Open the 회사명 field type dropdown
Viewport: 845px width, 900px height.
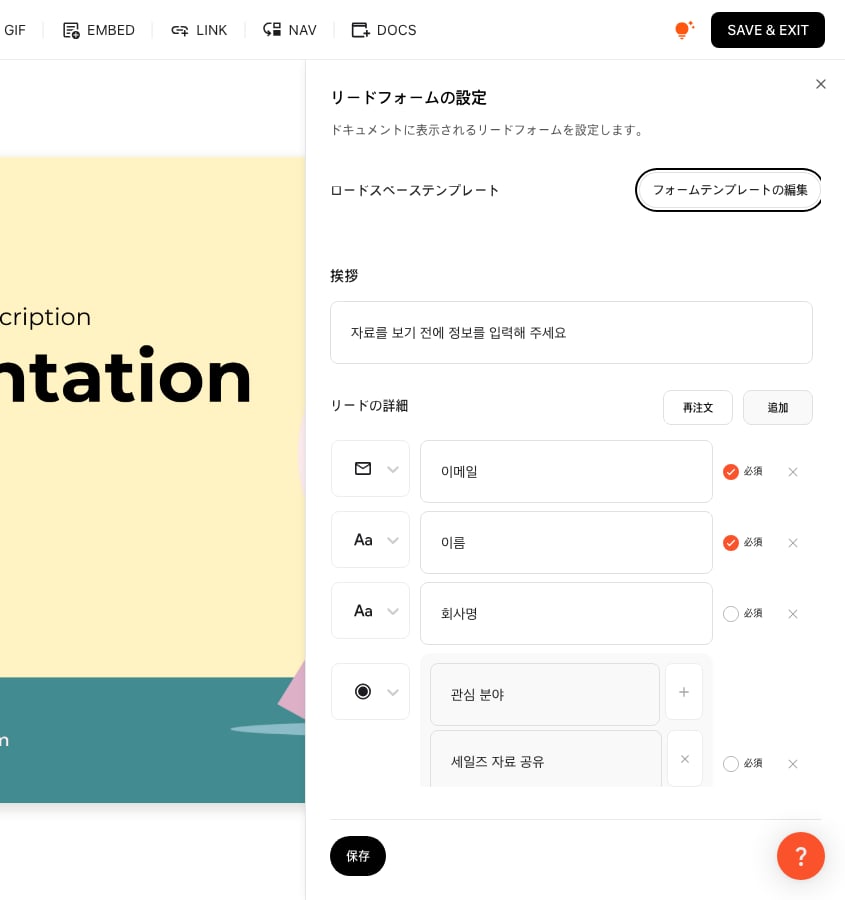(x=370, y=611)
